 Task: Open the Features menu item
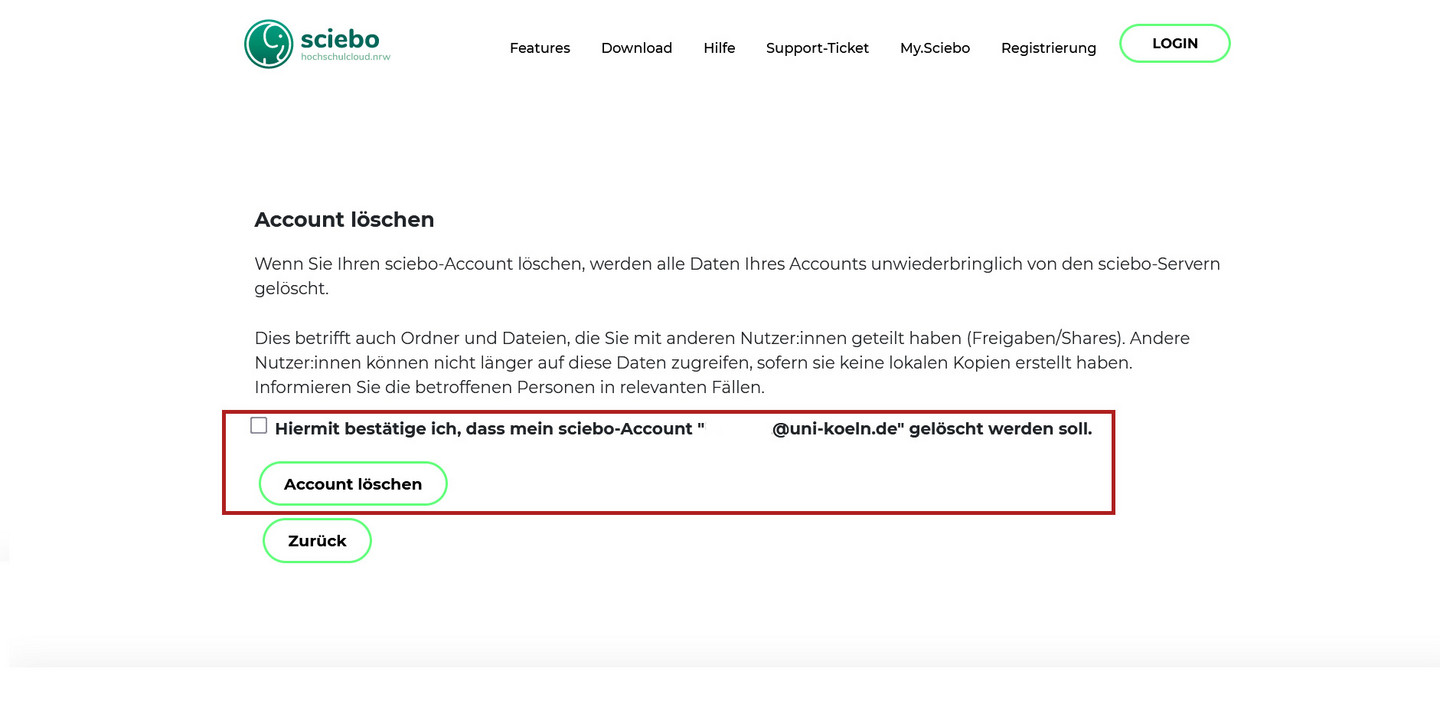click(x=540, y=48)
